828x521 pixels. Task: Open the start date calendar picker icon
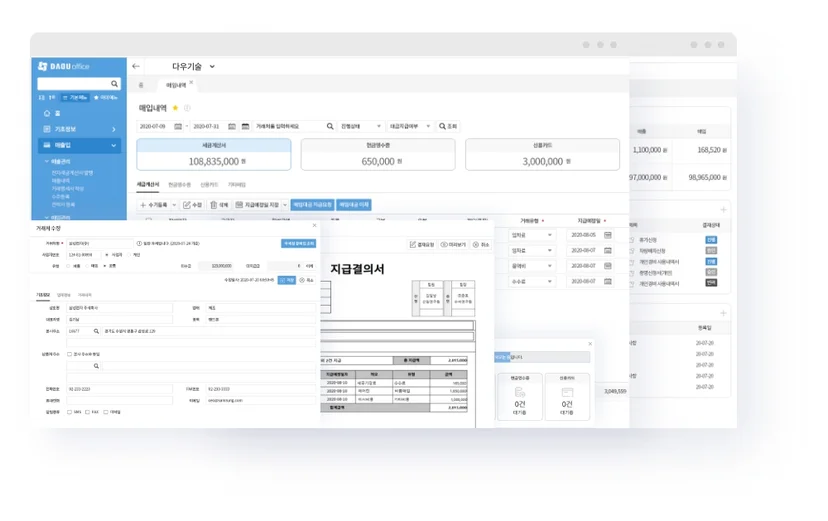pos(178,126)
